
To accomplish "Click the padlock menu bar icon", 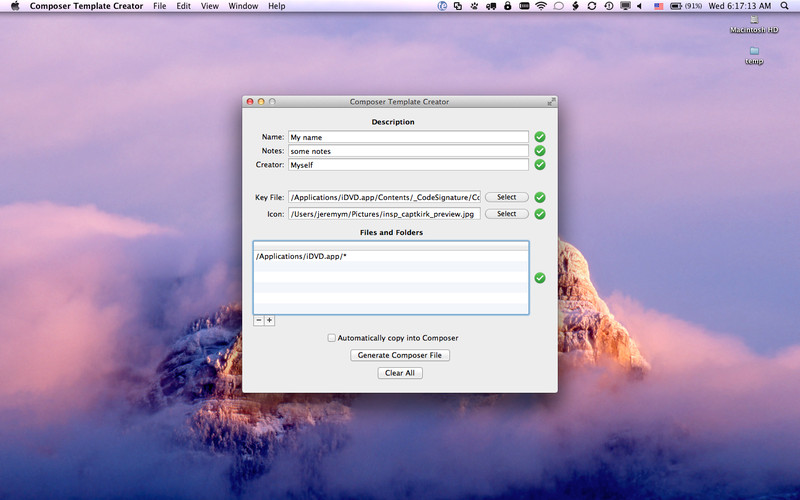I will [508, 6].
